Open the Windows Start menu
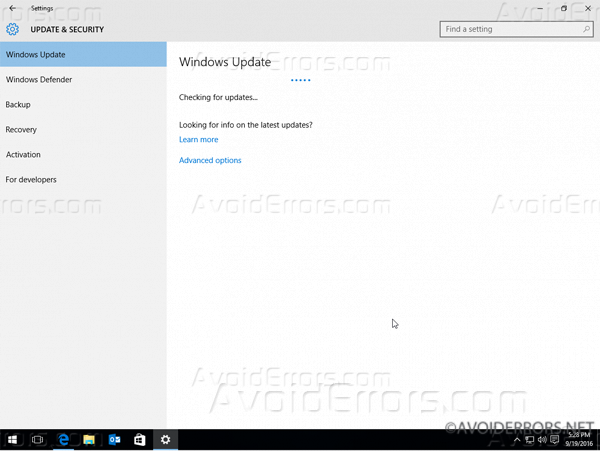This screenshot has width=600, height=451. (13, 440)
